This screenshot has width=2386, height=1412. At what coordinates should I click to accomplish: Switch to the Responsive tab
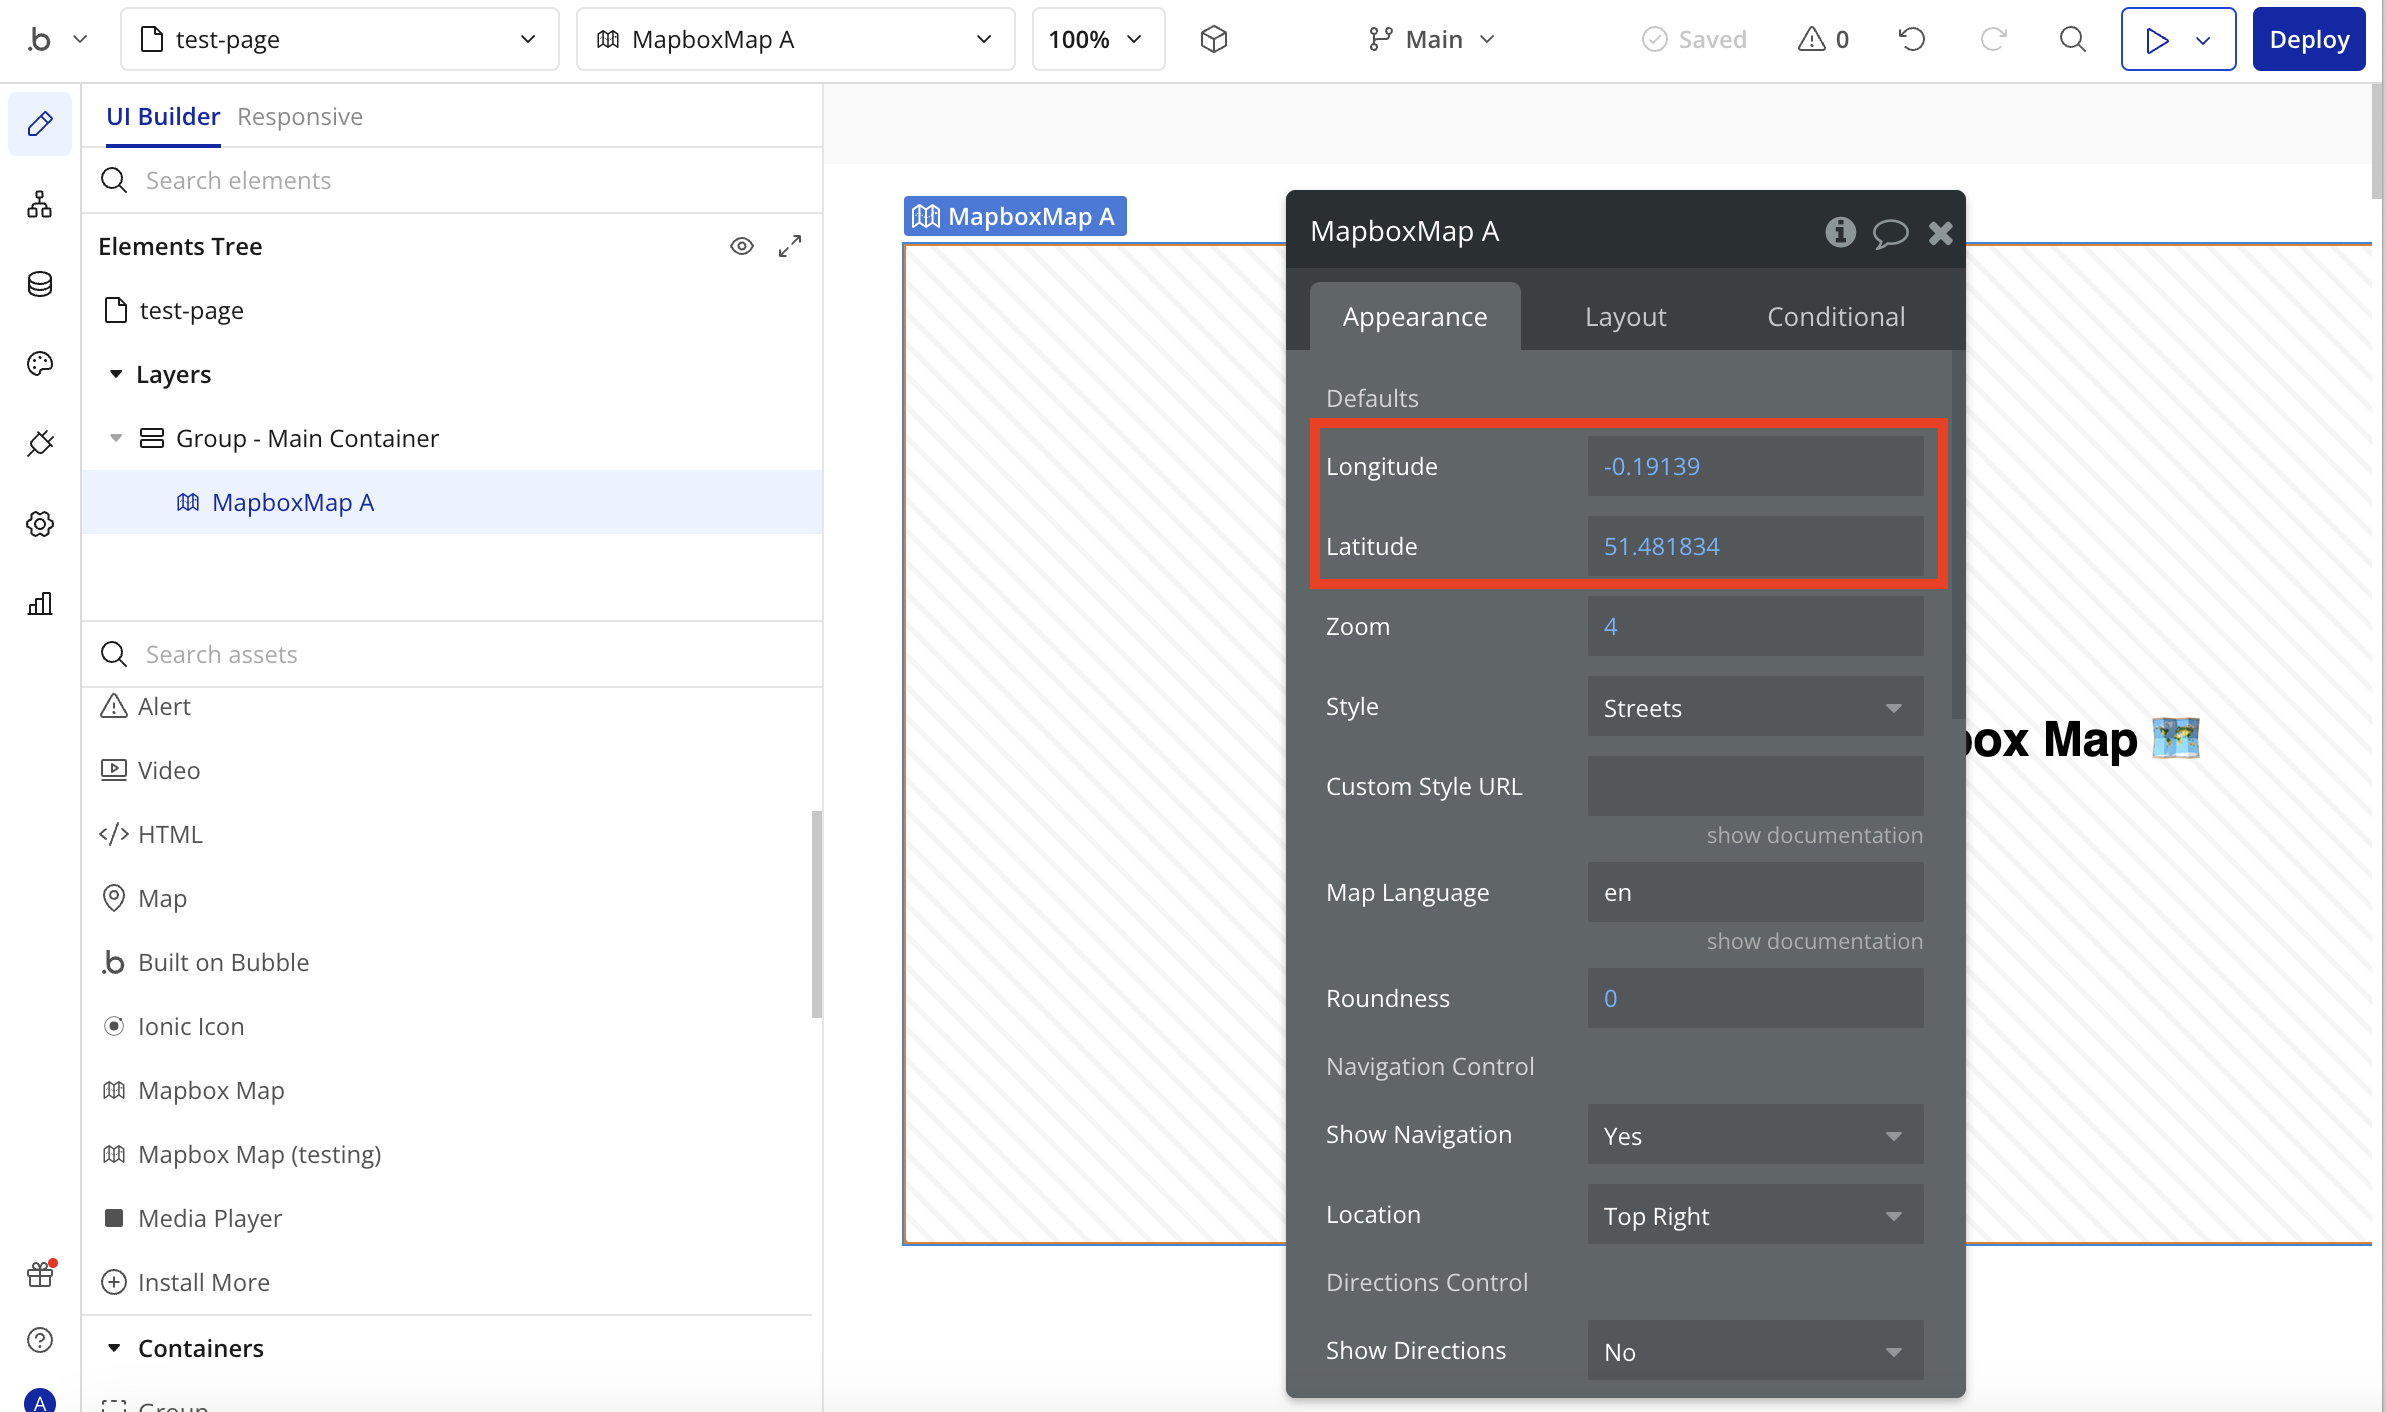point(299,117)
